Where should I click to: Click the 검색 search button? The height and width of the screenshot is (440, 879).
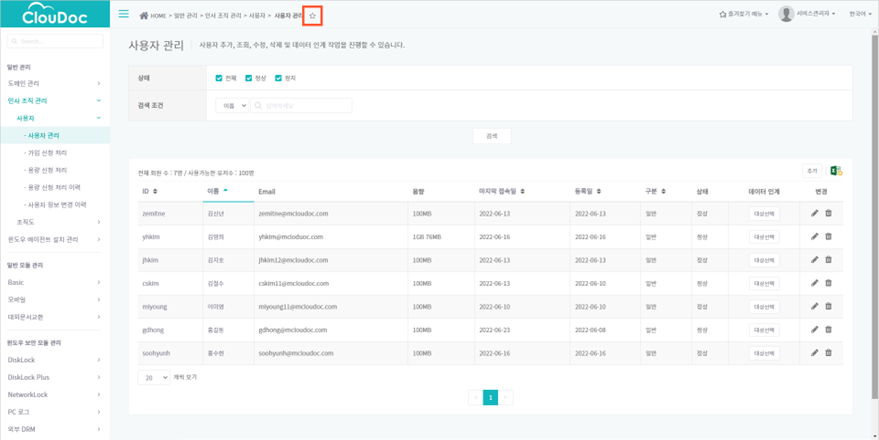pyautogui.click(x=492, y=136)
